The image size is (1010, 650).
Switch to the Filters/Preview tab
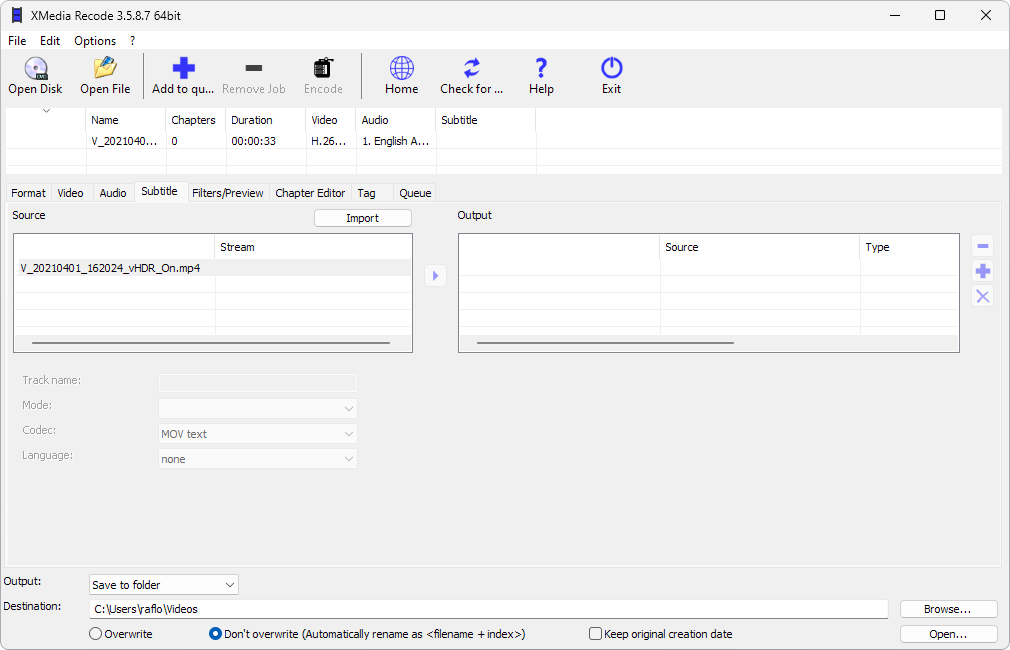pos(227,193)
